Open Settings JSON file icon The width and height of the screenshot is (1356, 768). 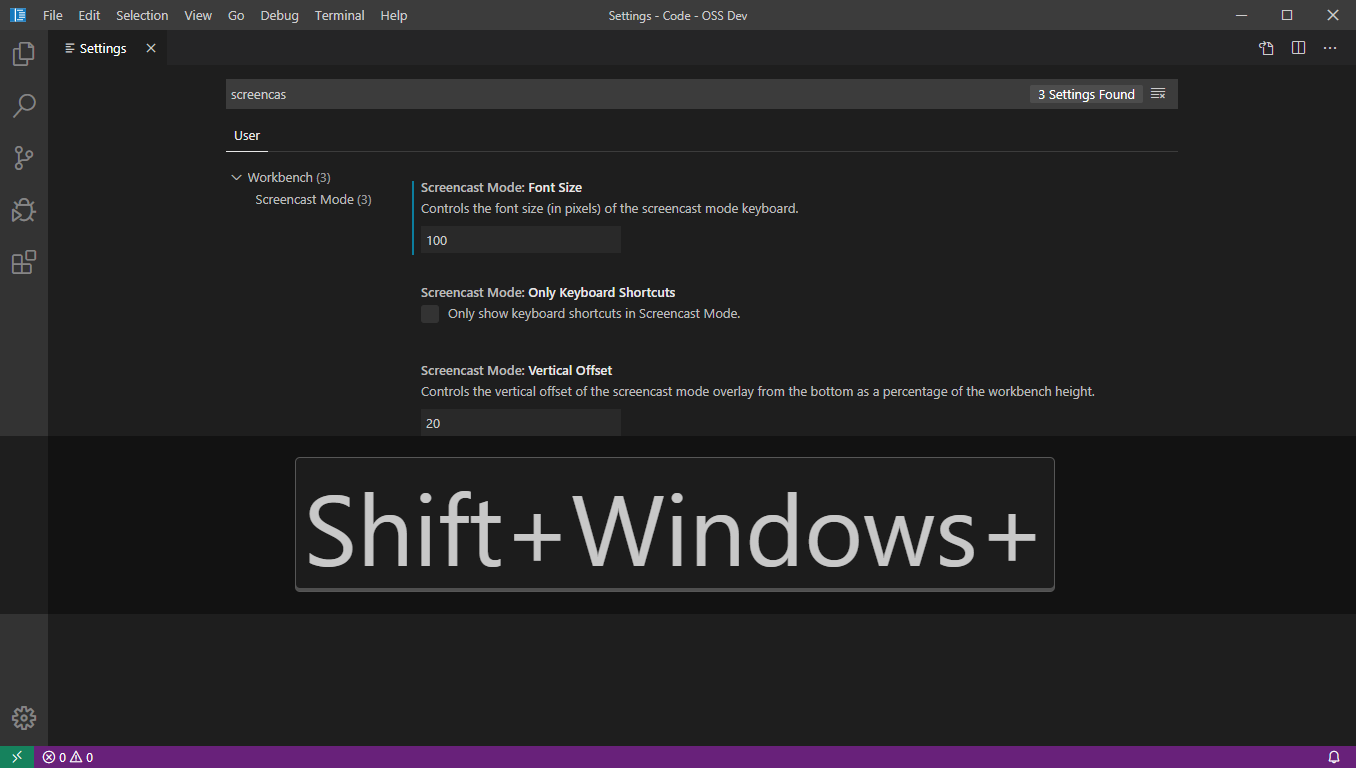[x=1266, y=48]
